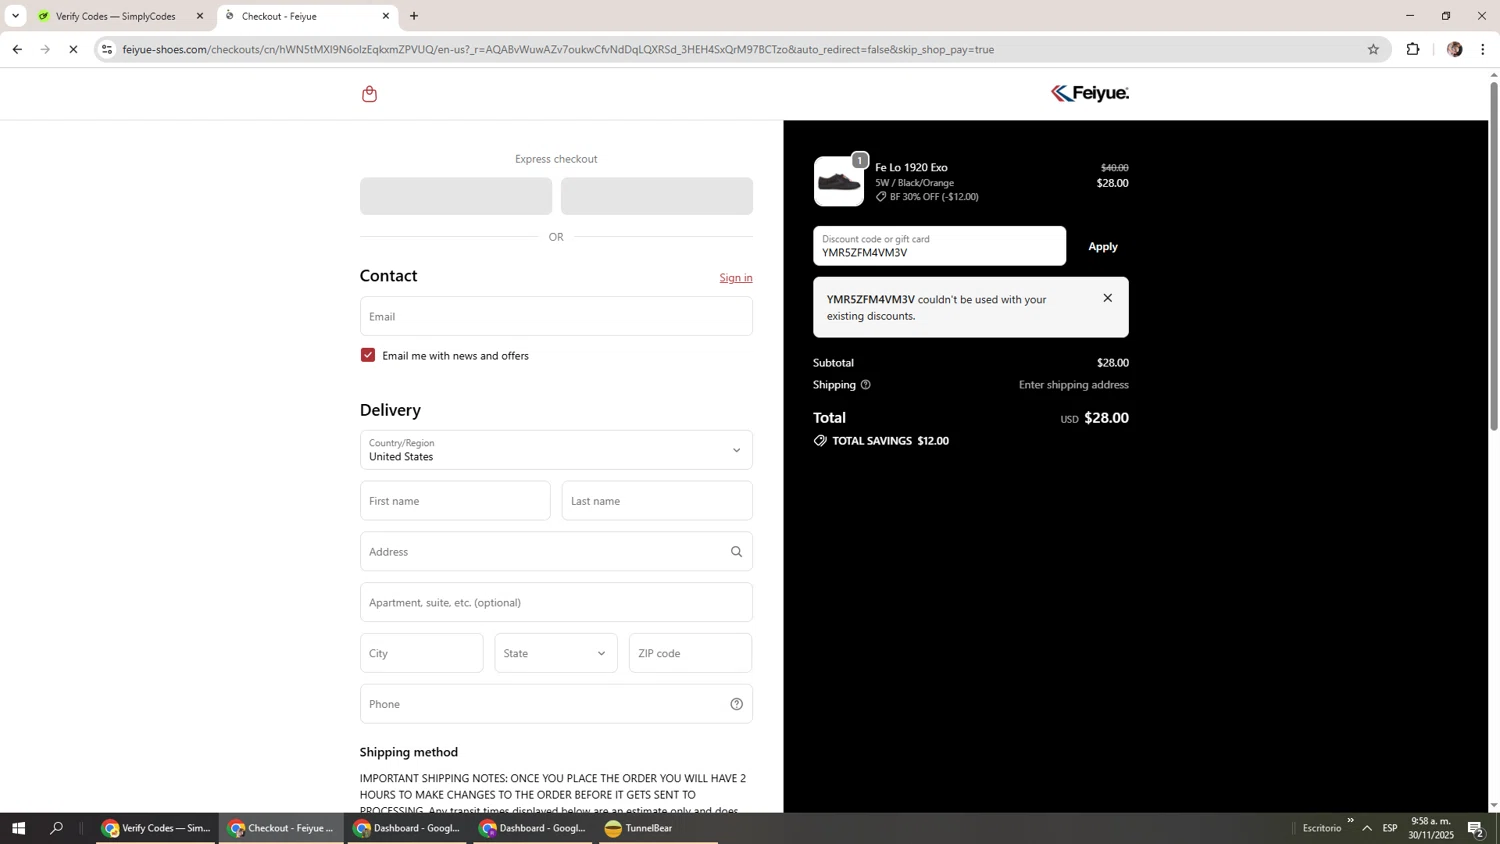
Task: Bookmark this page with the star icon
Action: [x=1373, y=49]
